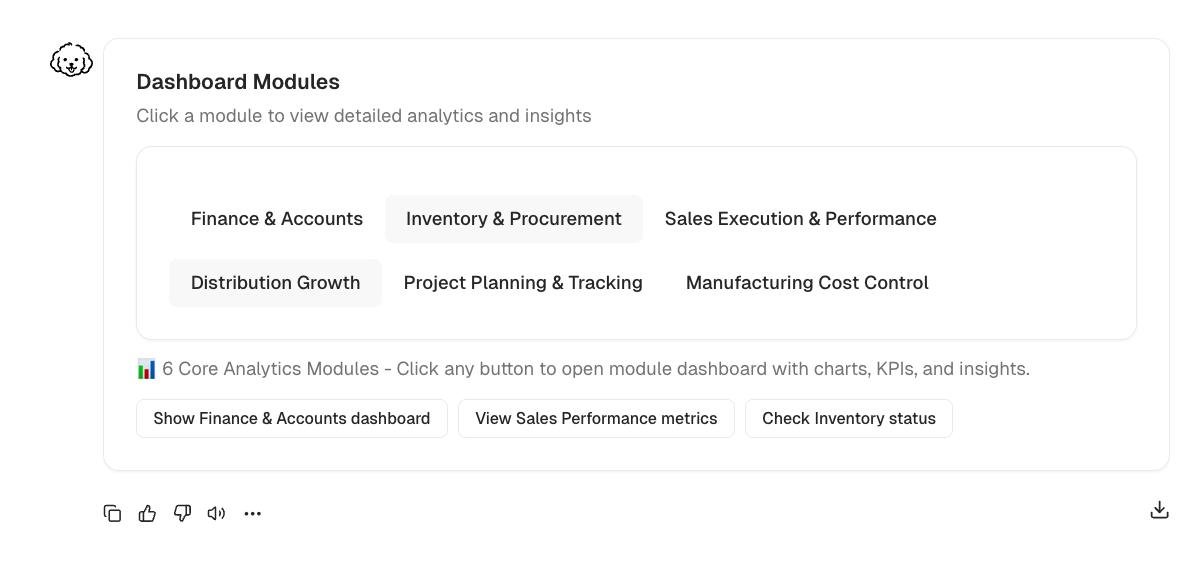This screenshot has height=564, width=1196.
Task: Open the Finance & Accounts module
Action: (x=277, y=219)
